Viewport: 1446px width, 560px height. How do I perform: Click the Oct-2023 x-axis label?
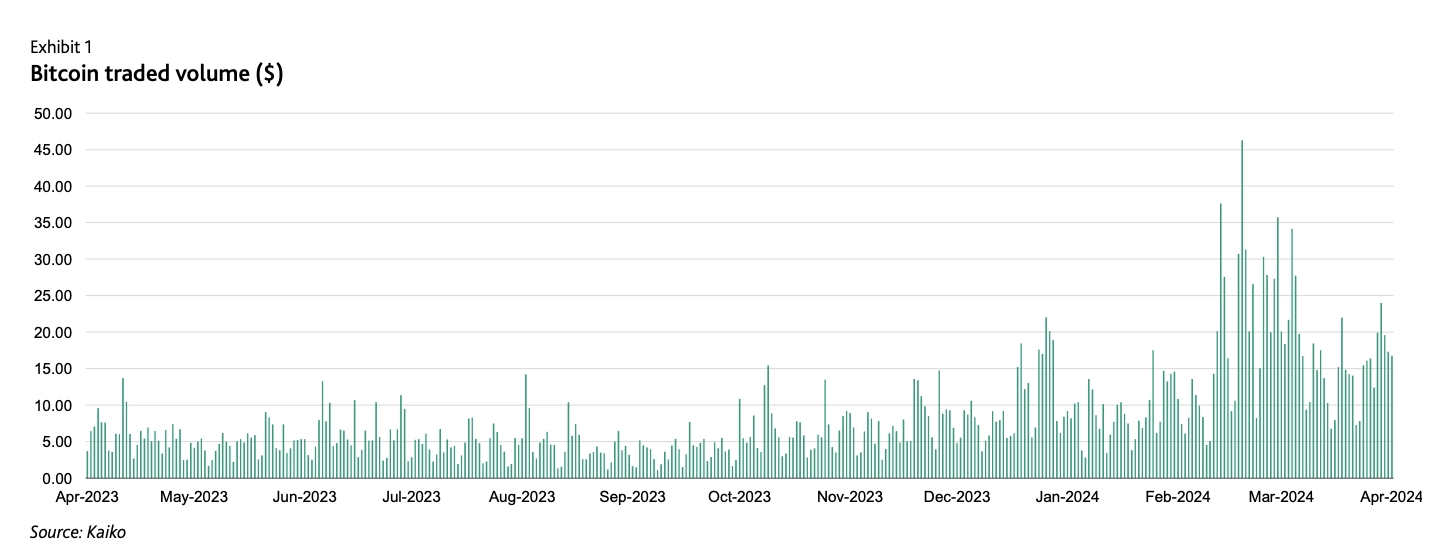739,497
